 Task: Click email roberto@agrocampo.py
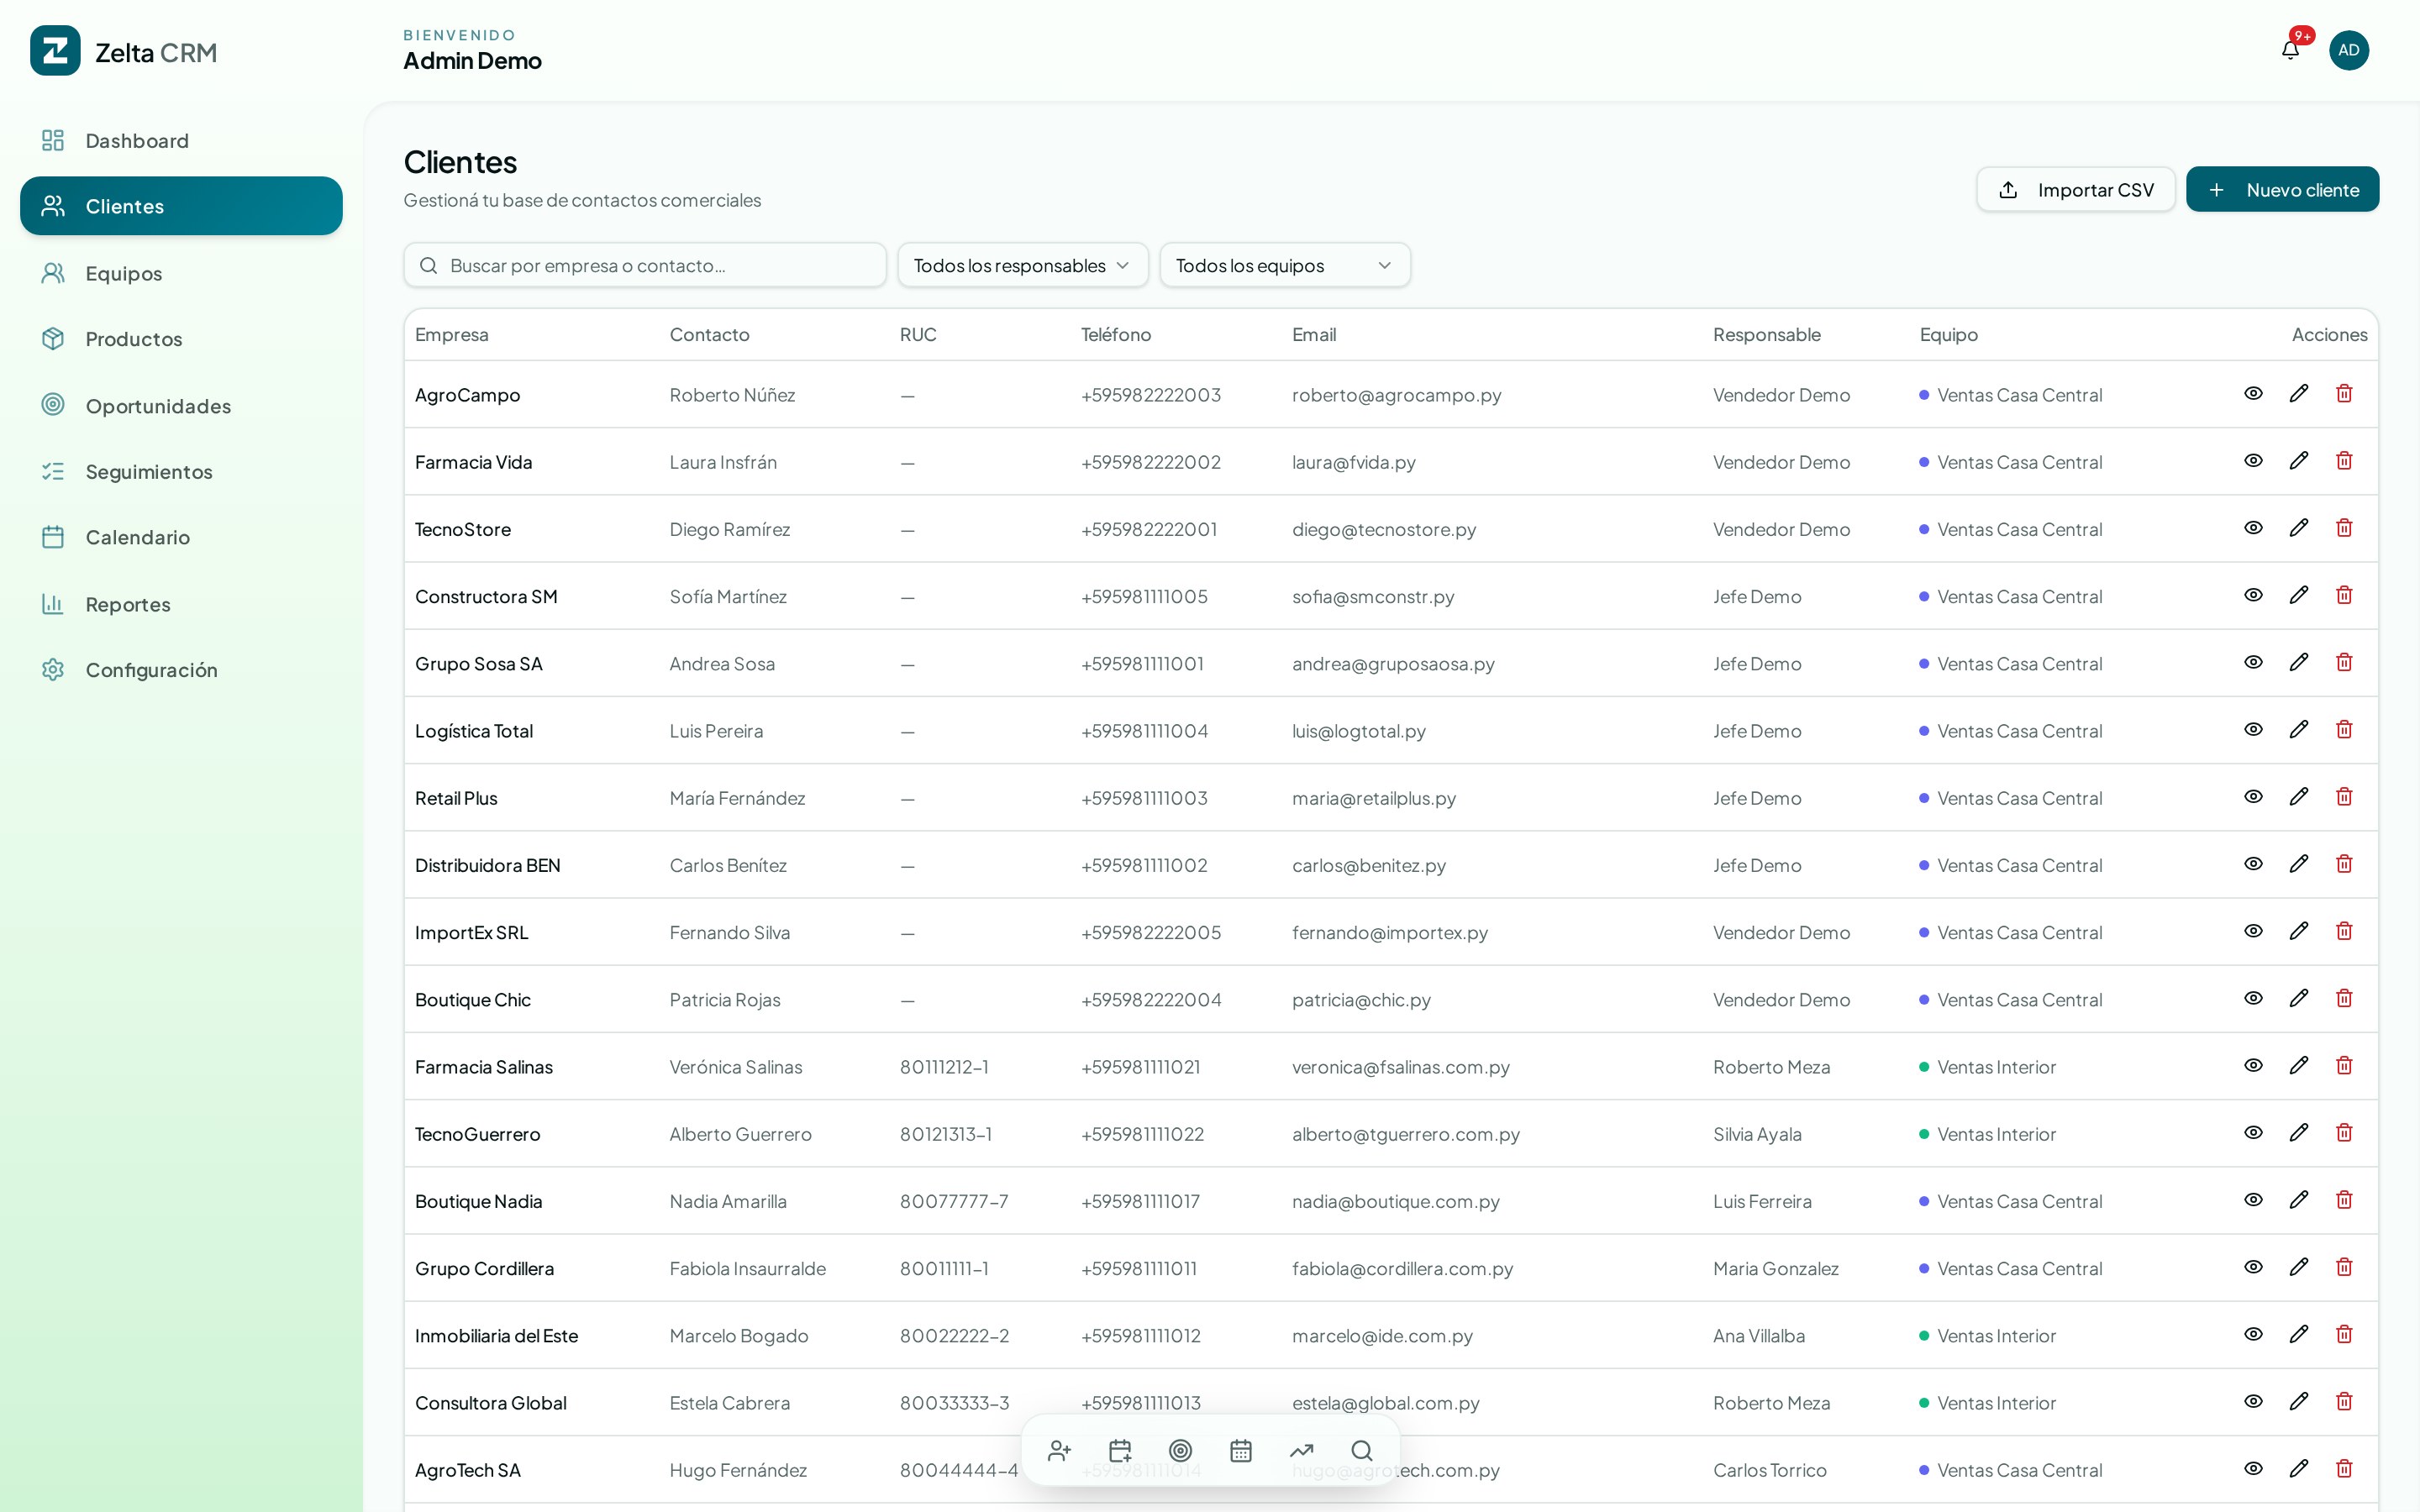point(1396,395)
